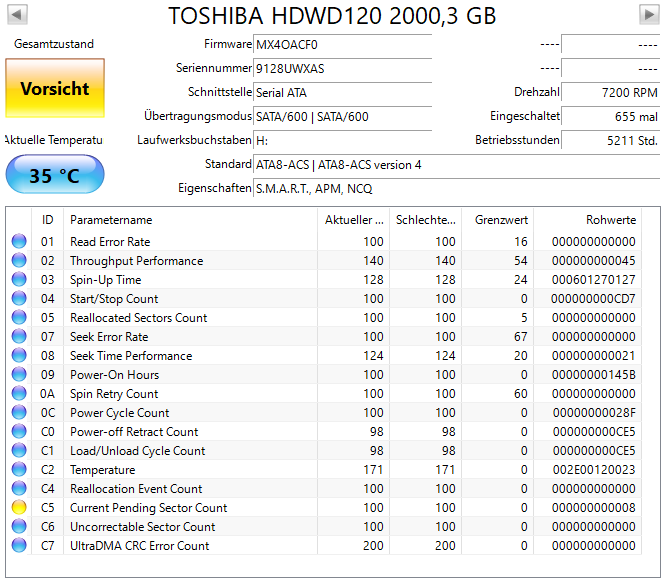Go to previous disk with left arrow
665x582 pixels.
coord(17,14)
